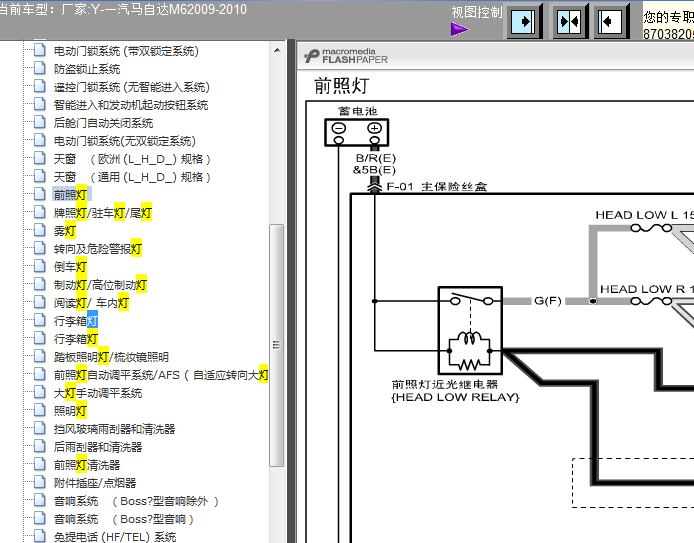Open 制动灯/高位制动灯 entry
The width and height of the screenshot is (694, 543).
(100, 285)
